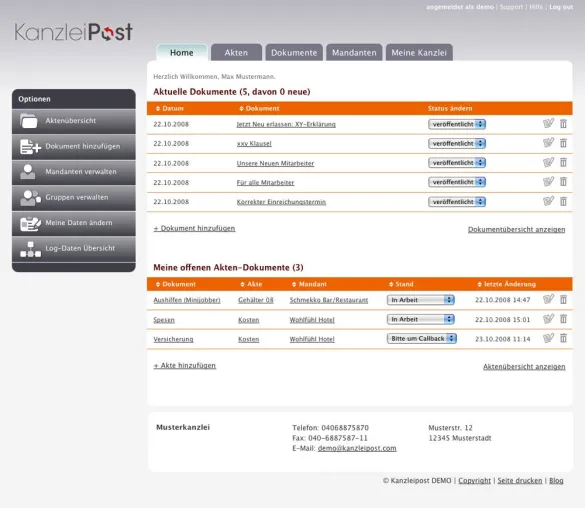Edit the 'Jetzt Neu erlassen: XY-Erklärung' document
The height and width of the screenshot is (508, 585).
point(548,123)
